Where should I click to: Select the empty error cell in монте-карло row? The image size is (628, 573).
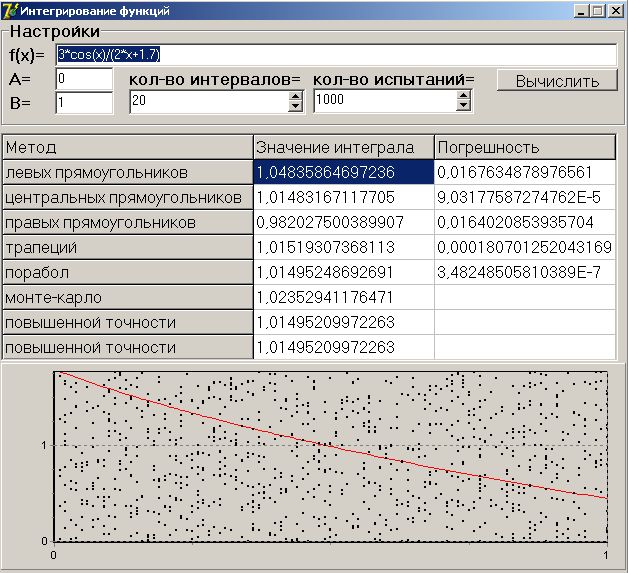click(x=525, y=298)
